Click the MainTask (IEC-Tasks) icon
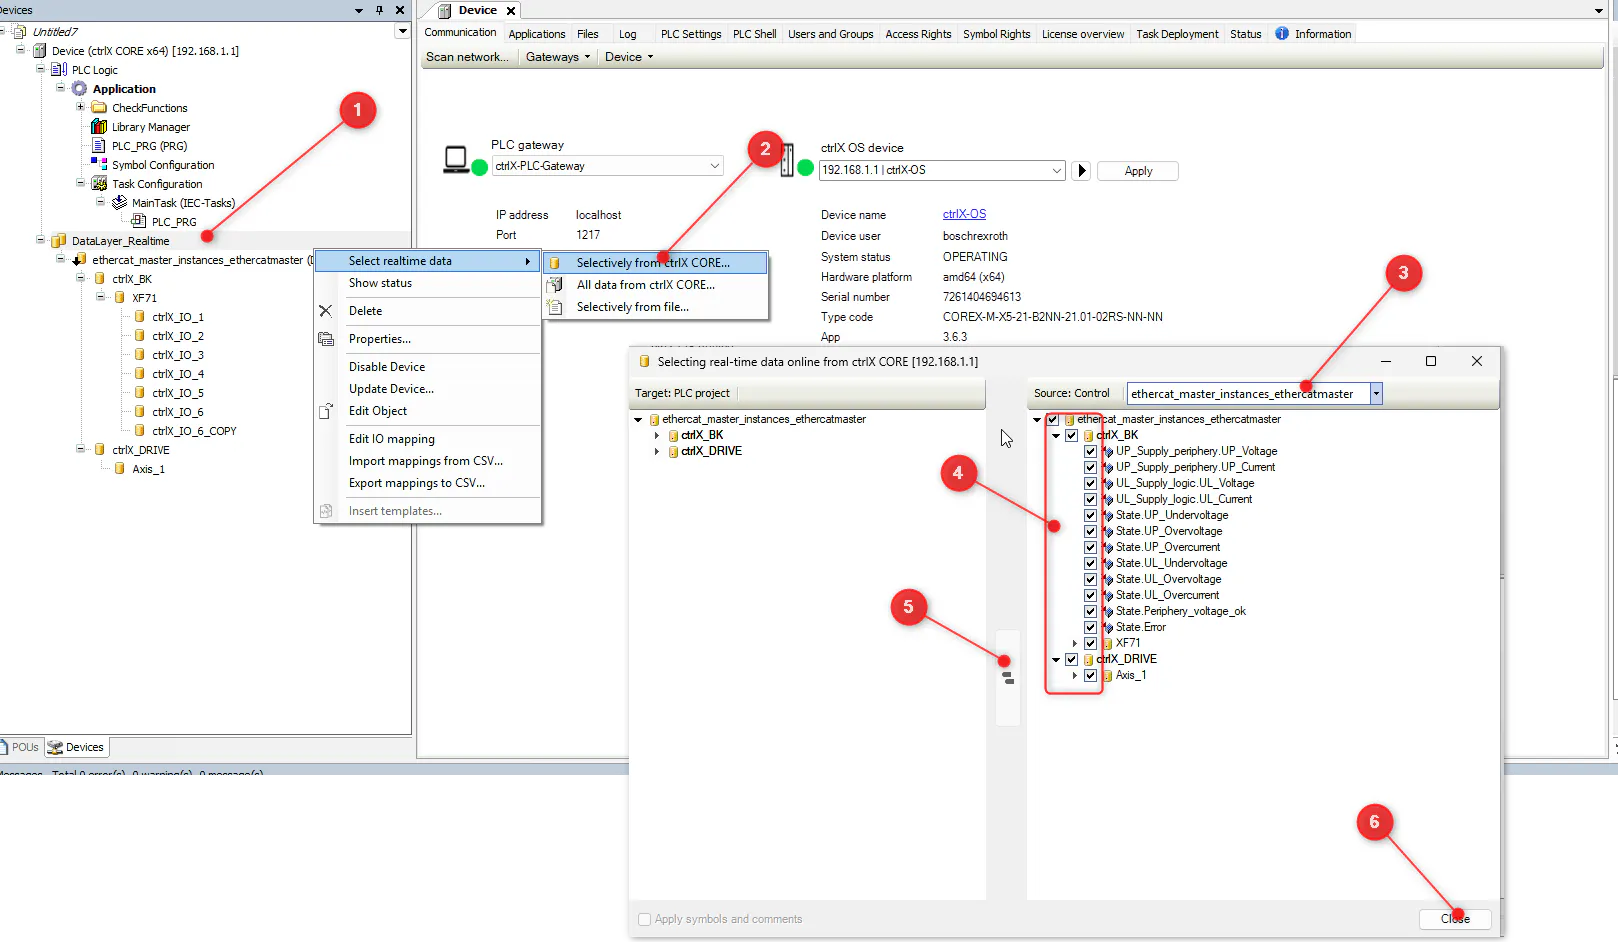Image resolution: width=1618 pixels, height=942 pixels. point(119,202)
